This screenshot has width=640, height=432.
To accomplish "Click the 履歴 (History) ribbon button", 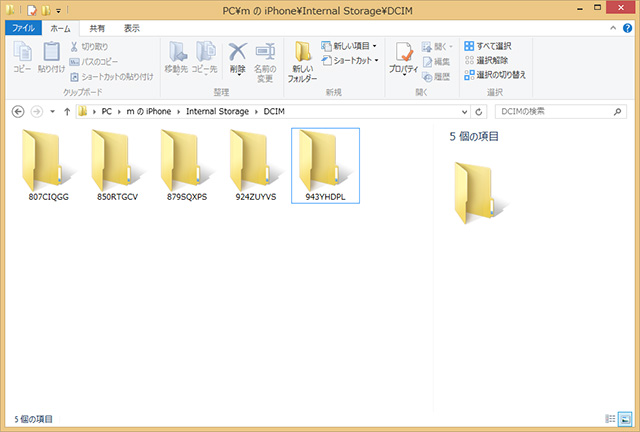I will pyautogui.click(x=436, y=76).
